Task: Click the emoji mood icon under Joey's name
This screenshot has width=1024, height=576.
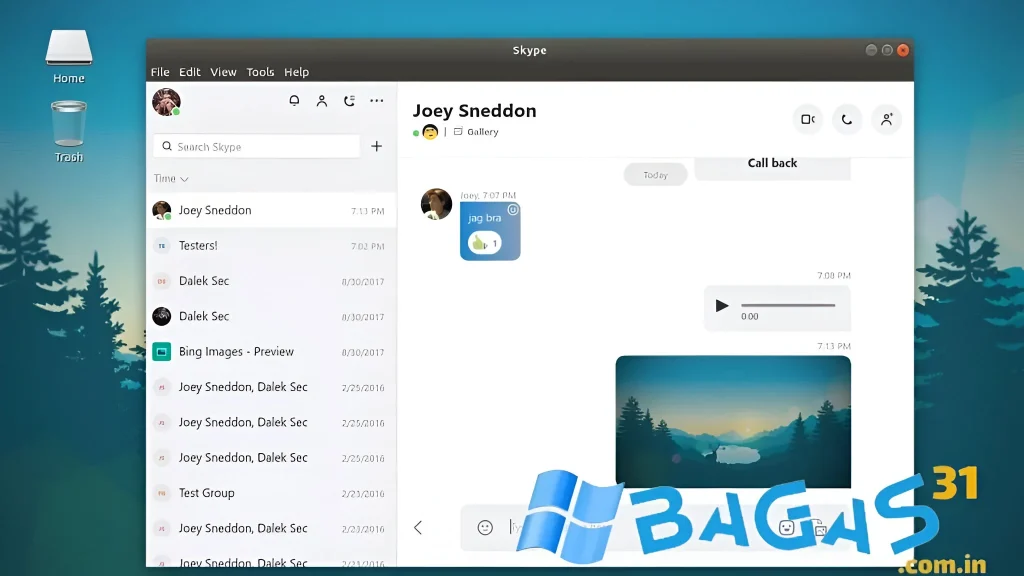Action: [430, 132]
